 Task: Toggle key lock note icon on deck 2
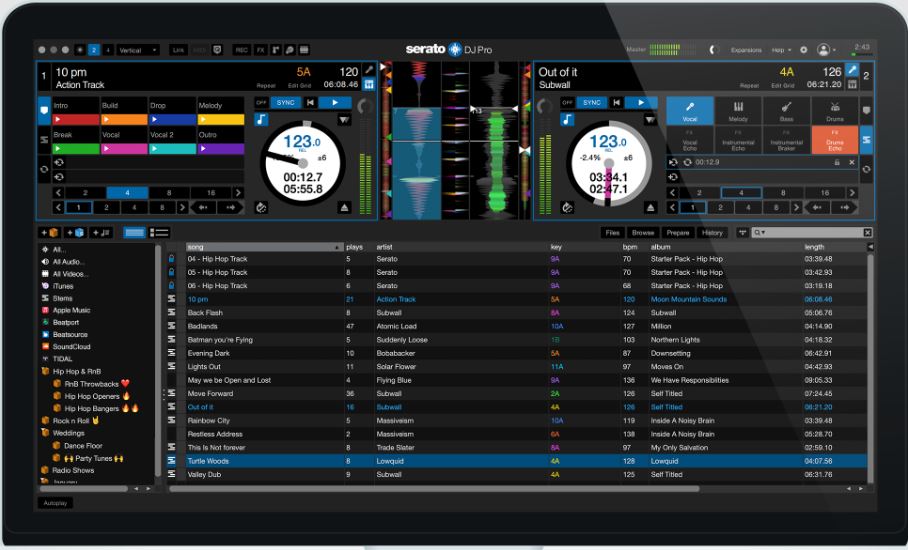click(x=568, y=119)
